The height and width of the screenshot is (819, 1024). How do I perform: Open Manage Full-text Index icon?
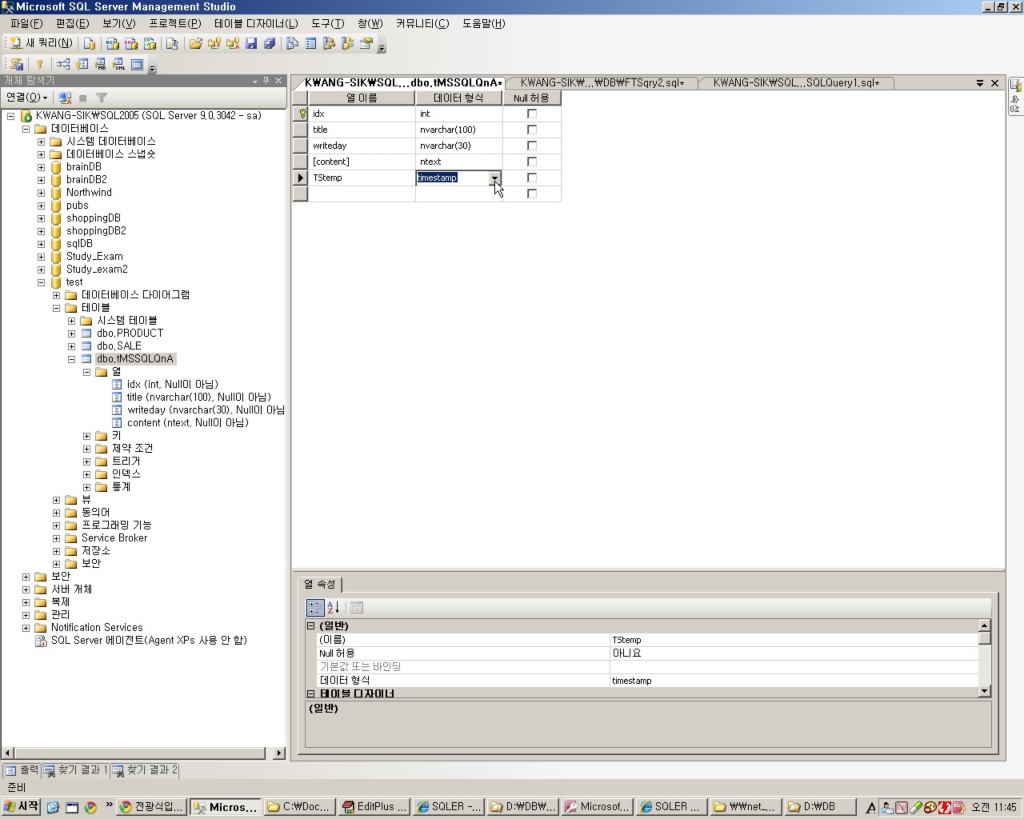pos(100,64)
